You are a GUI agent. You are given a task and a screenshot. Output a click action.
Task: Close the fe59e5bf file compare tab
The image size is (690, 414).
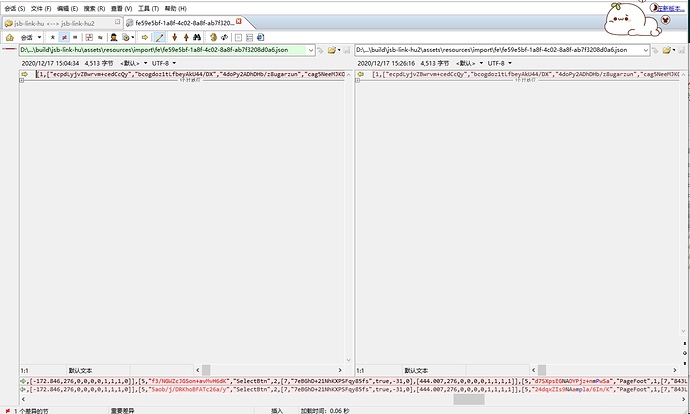(x=239, y=21)
